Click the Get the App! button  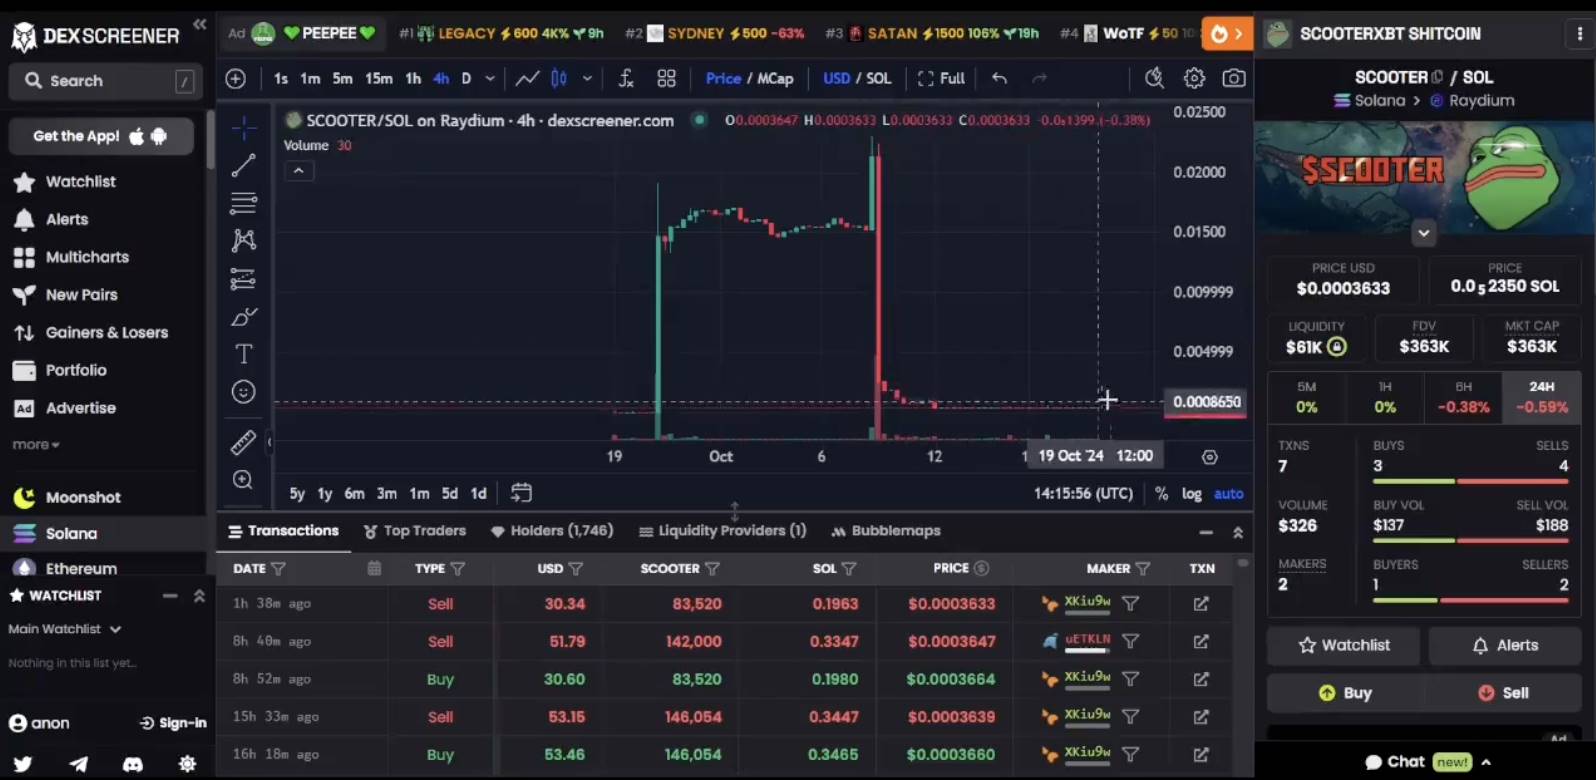point(101,136)
